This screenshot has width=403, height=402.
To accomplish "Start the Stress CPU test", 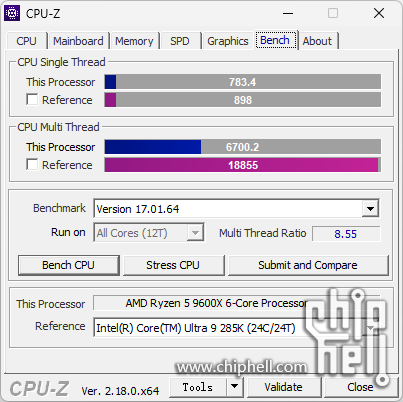I will coord(173,265).
